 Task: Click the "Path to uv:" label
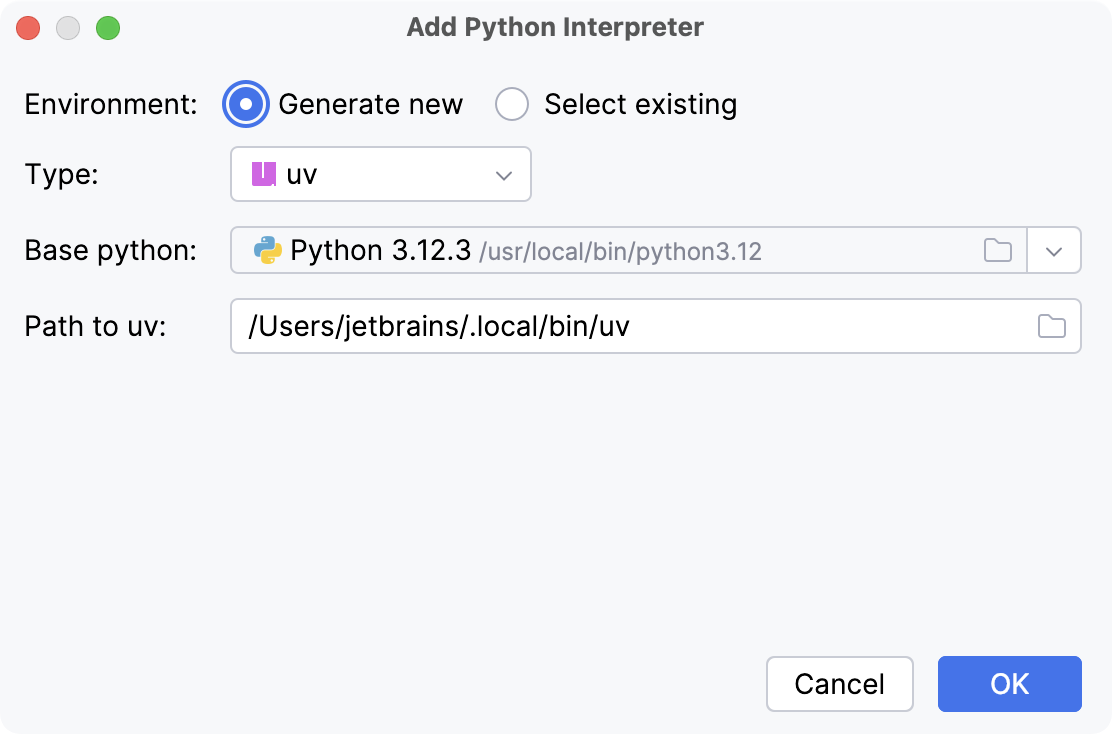coord(95,326)
